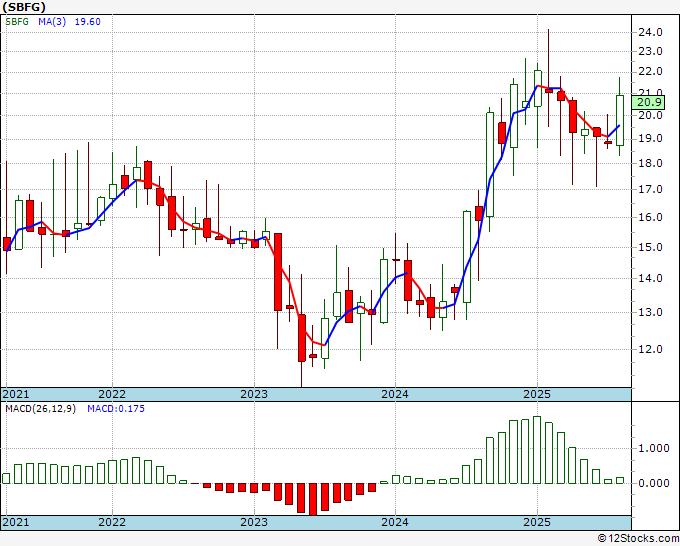Click the highlighted 20.9 current price tag
Viewport: 680px width, 546px height.
(648, 102)
